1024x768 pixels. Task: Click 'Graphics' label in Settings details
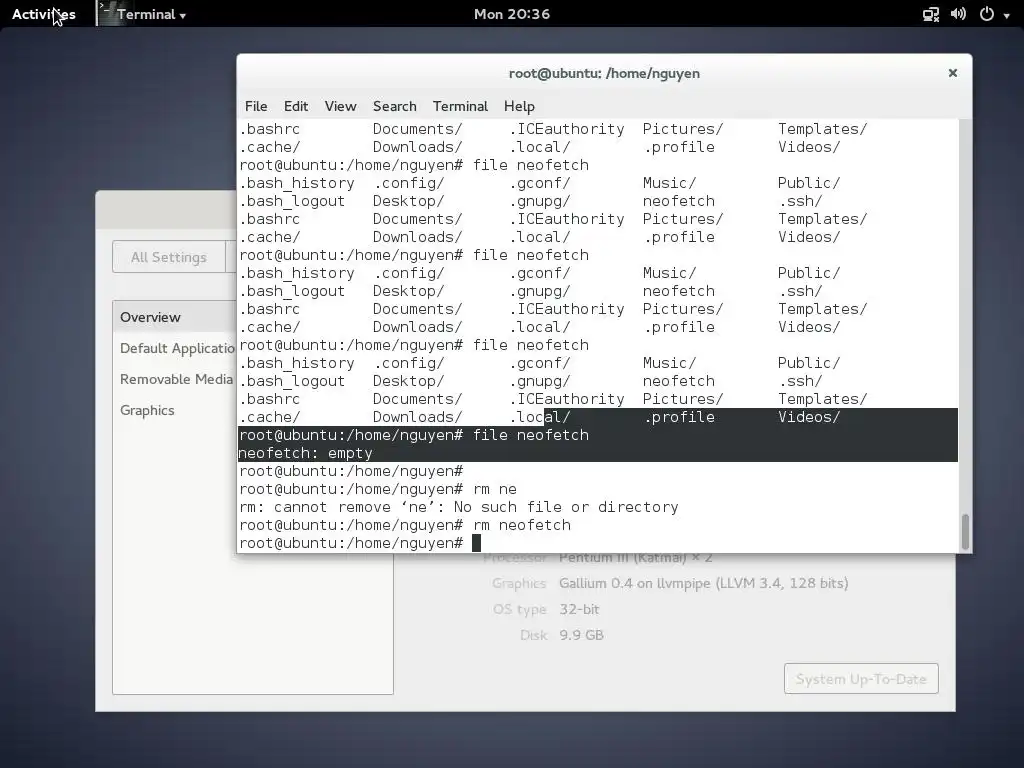[519, 583]
